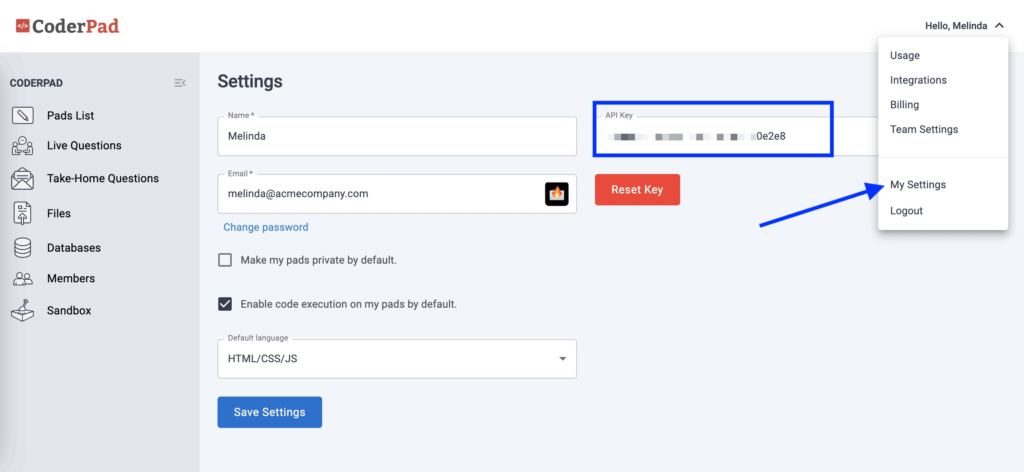Go to Live Questions
This screenshot has height=472, width=1024.
click(84, 146)
